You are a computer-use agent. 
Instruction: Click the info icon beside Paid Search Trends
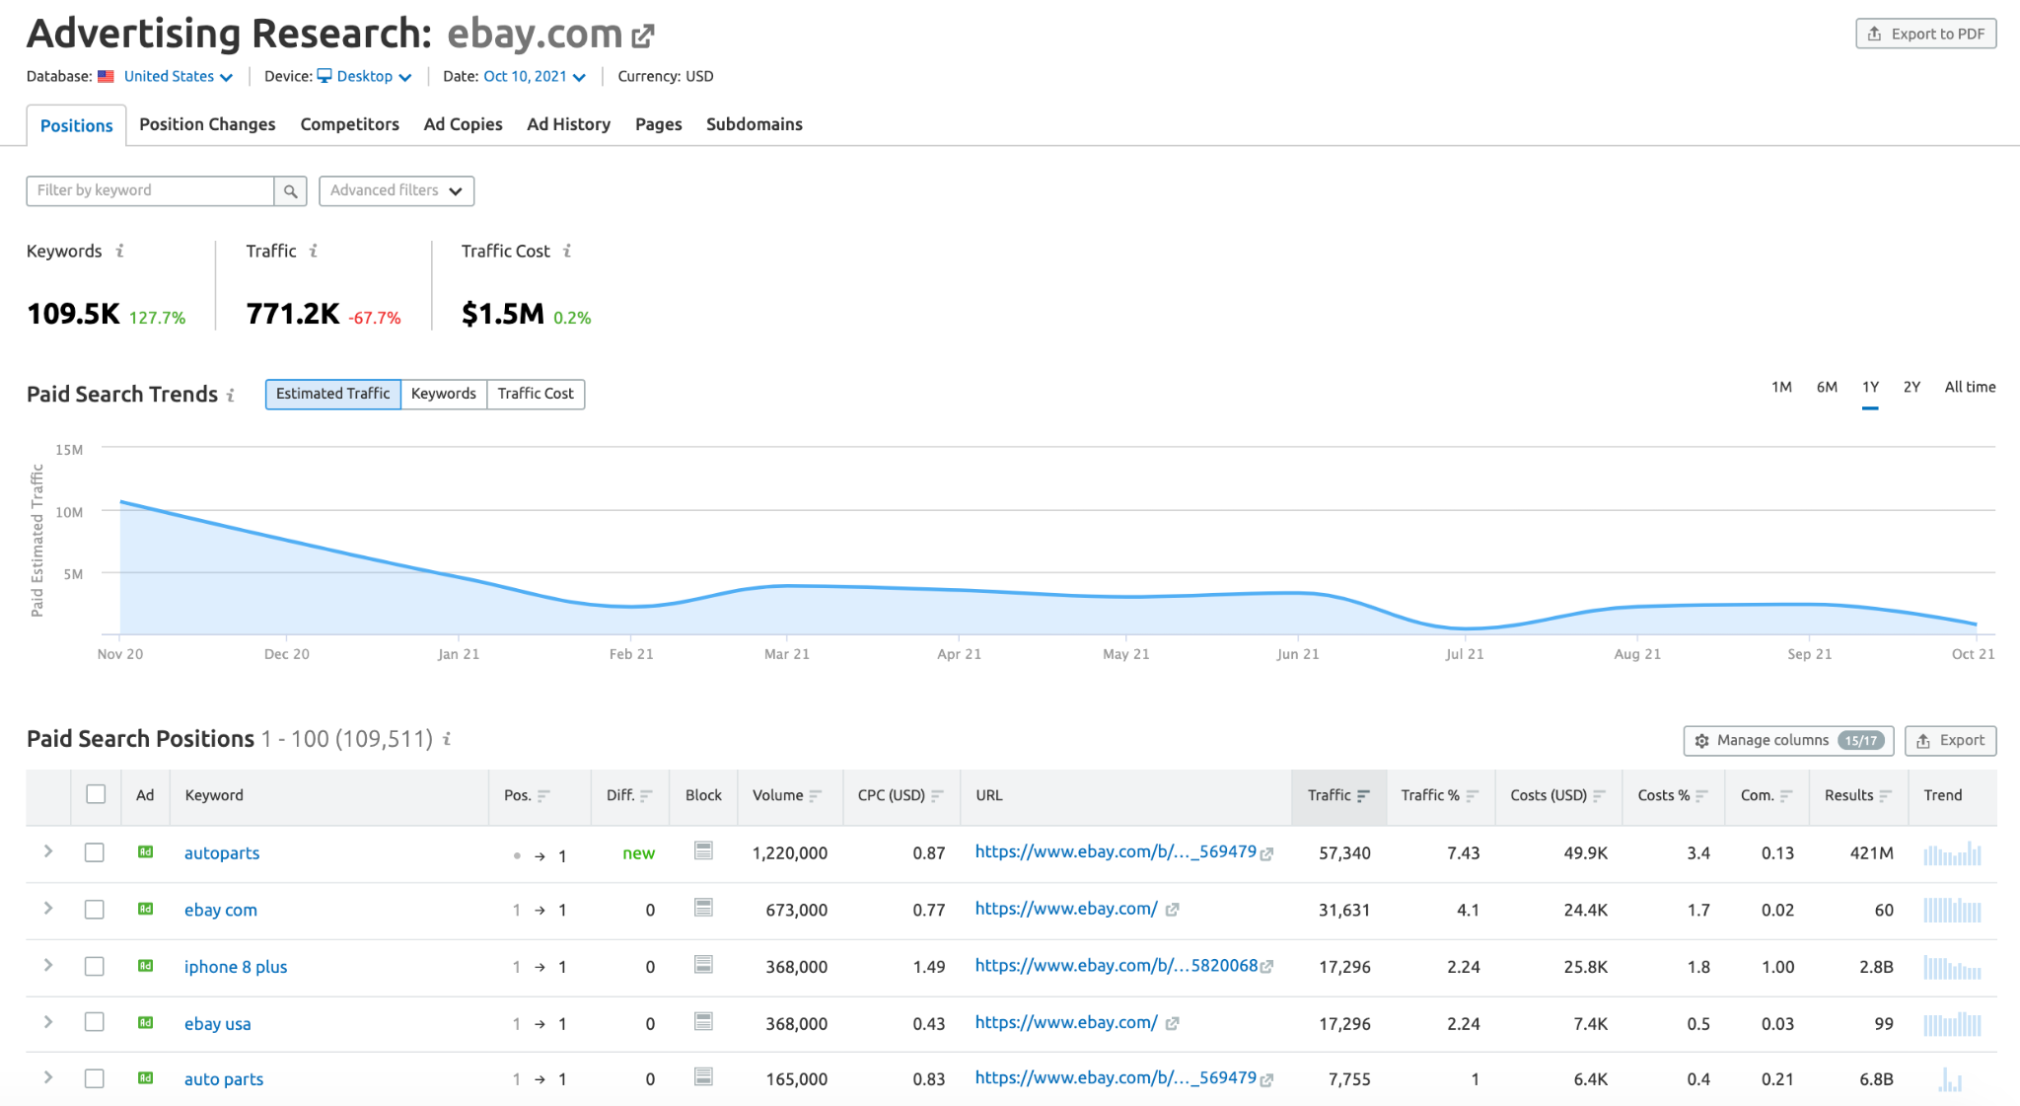coord(231,395)
